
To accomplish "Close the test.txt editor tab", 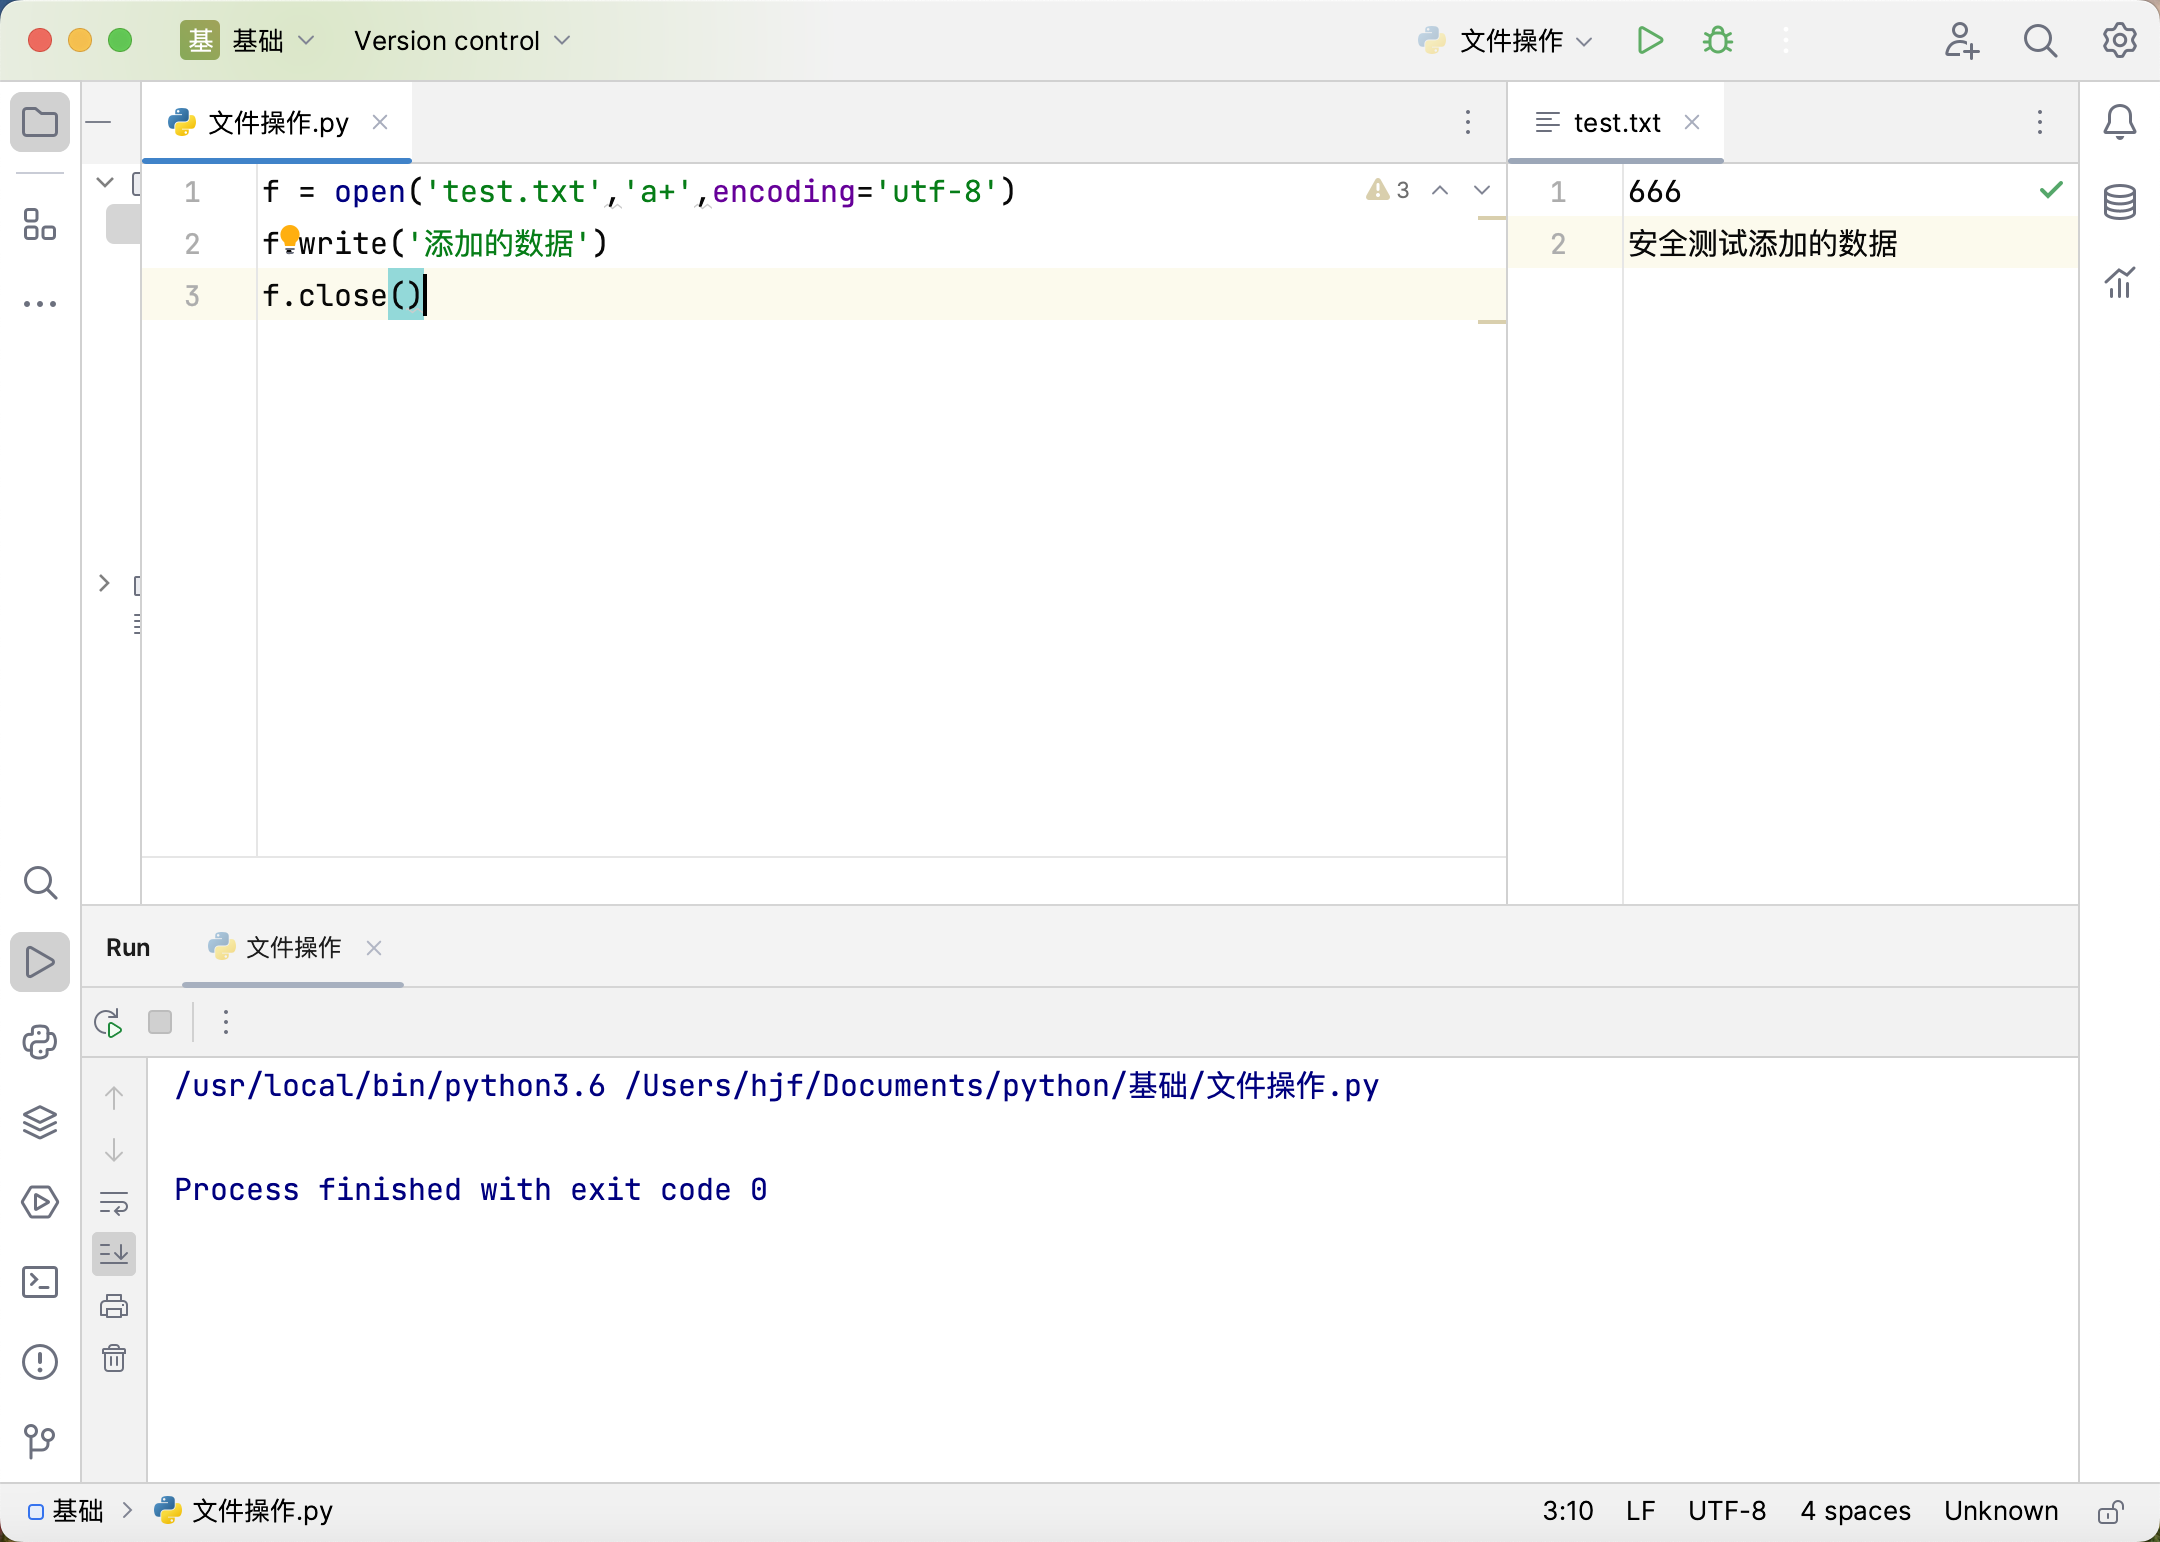I will point(1692,123).
